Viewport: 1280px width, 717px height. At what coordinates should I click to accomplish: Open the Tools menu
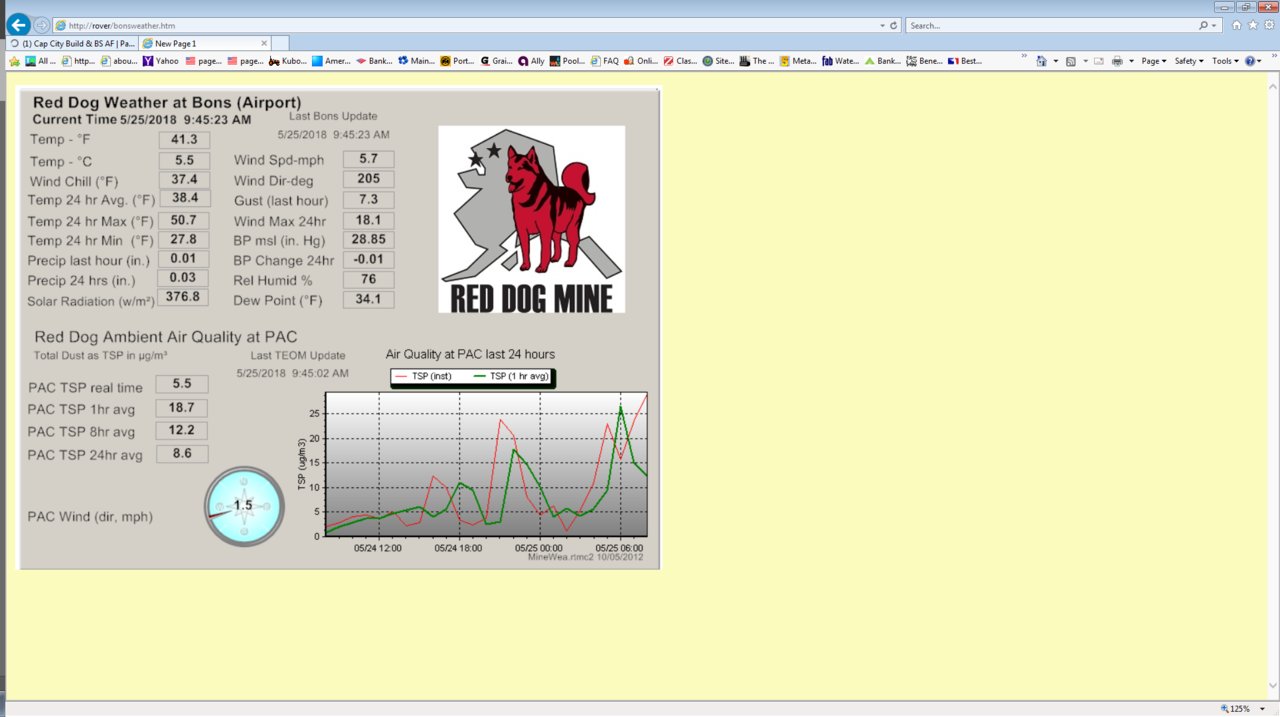1225,61
